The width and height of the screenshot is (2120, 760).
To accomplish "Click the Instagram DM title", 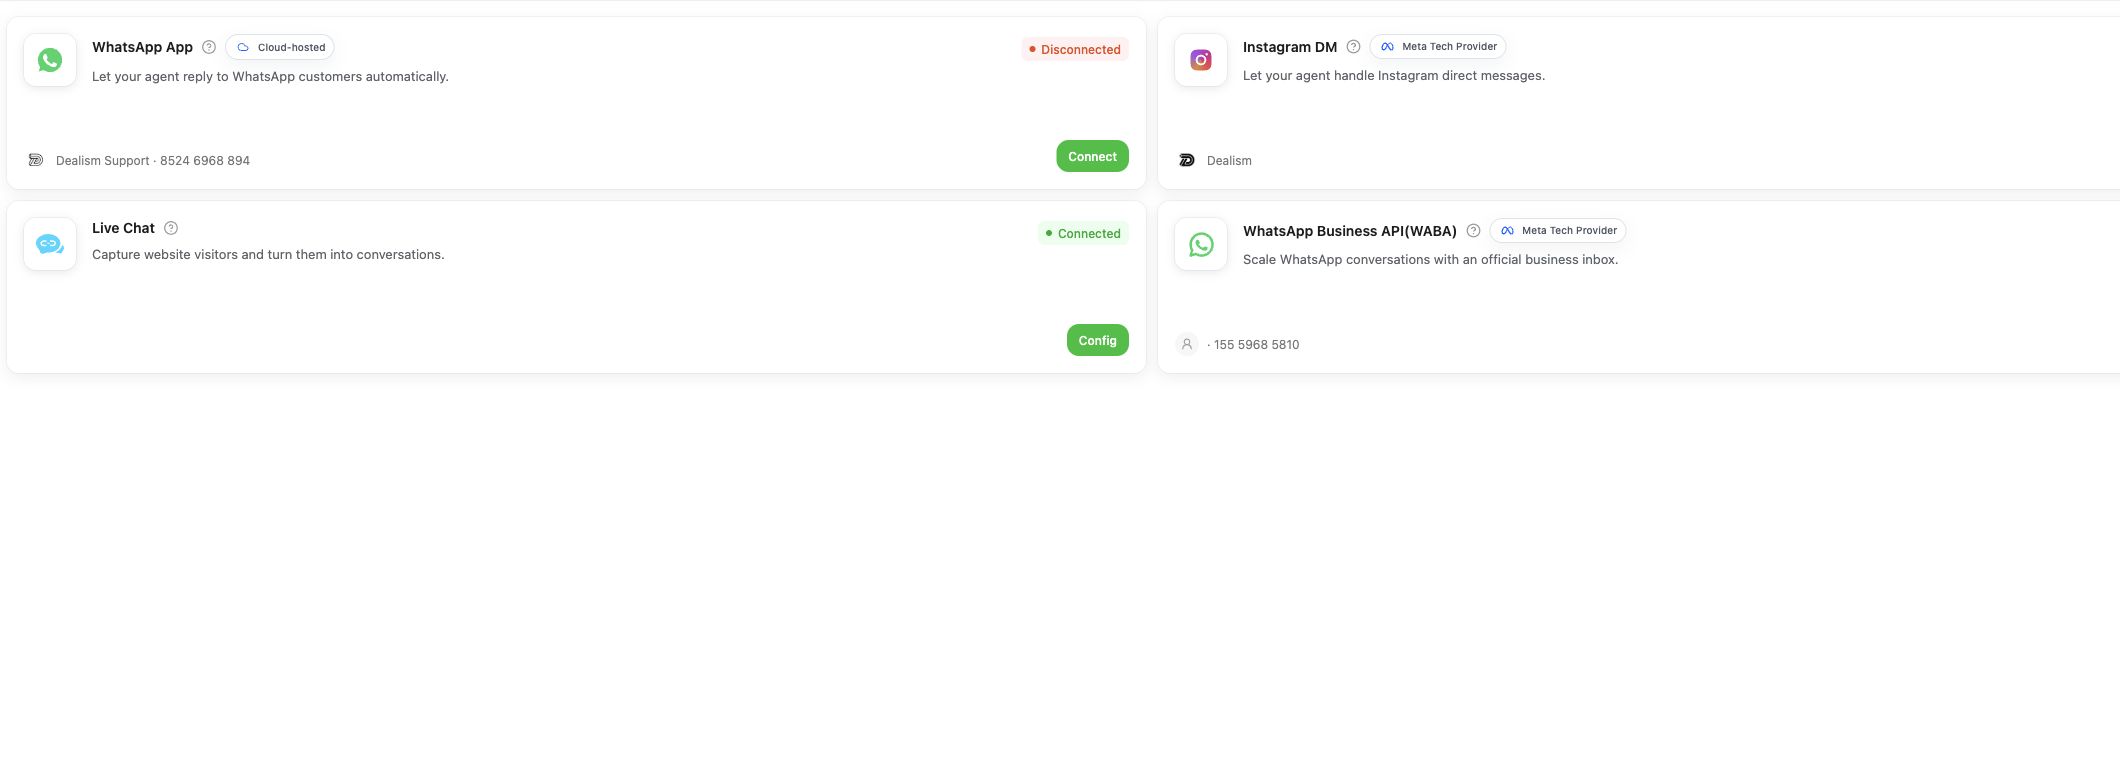I will pos(1290,47).
